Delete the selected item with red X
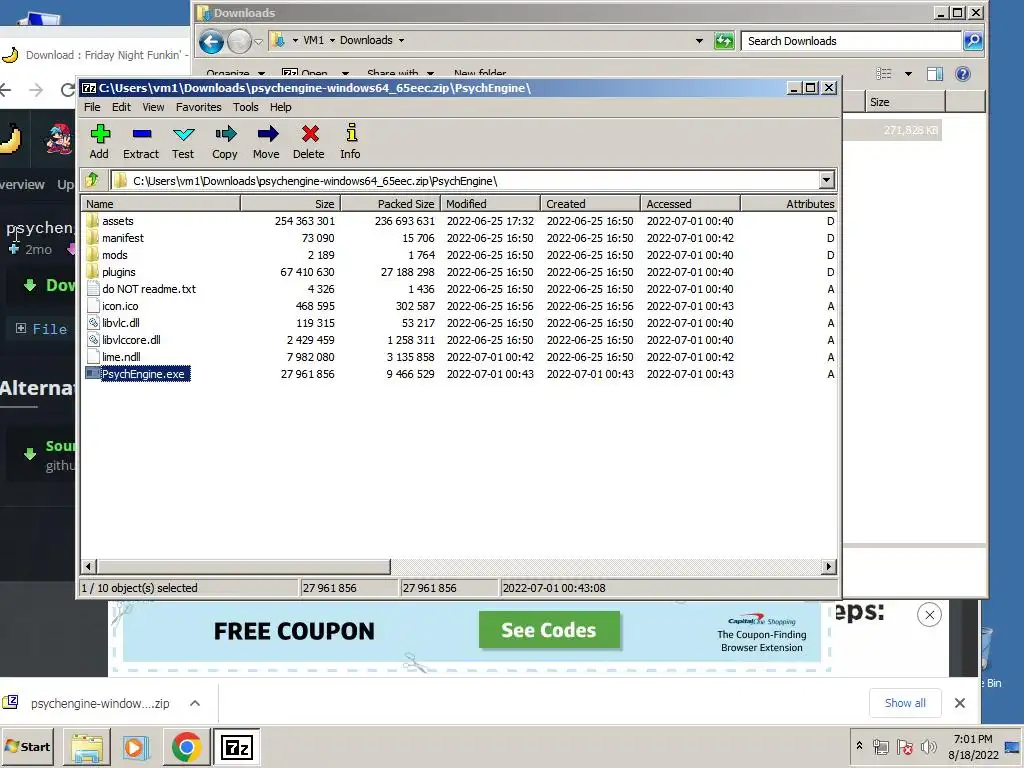 point(308,142)
